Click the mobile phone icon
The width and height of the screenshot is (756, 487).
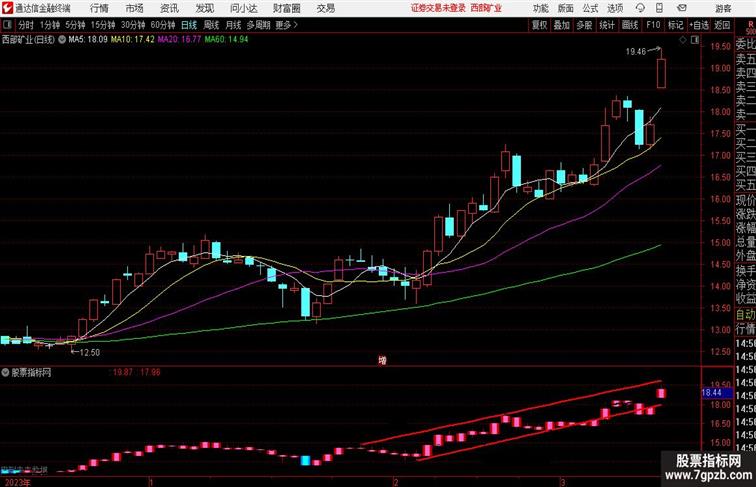[660, 8]
